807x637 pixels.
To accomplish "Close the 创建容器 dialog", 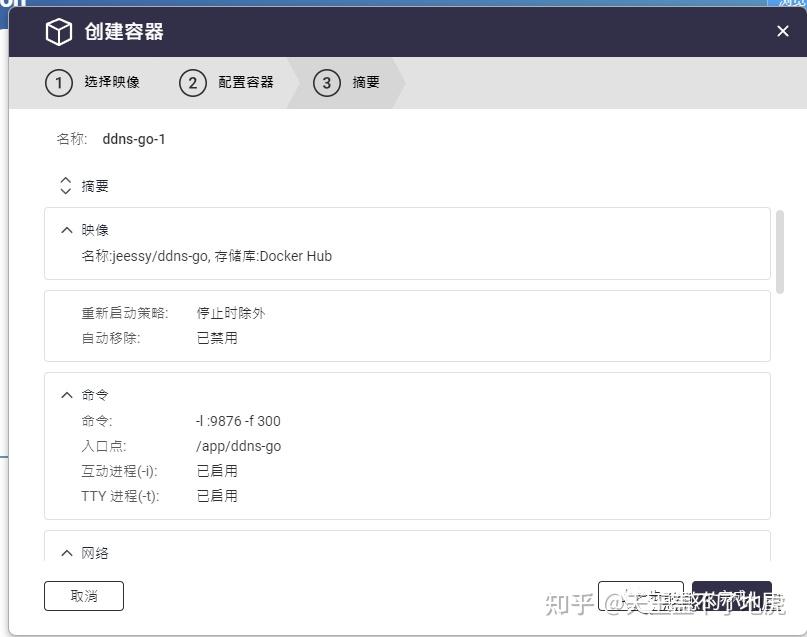I will pyautogui.click(x=783, y=31).
